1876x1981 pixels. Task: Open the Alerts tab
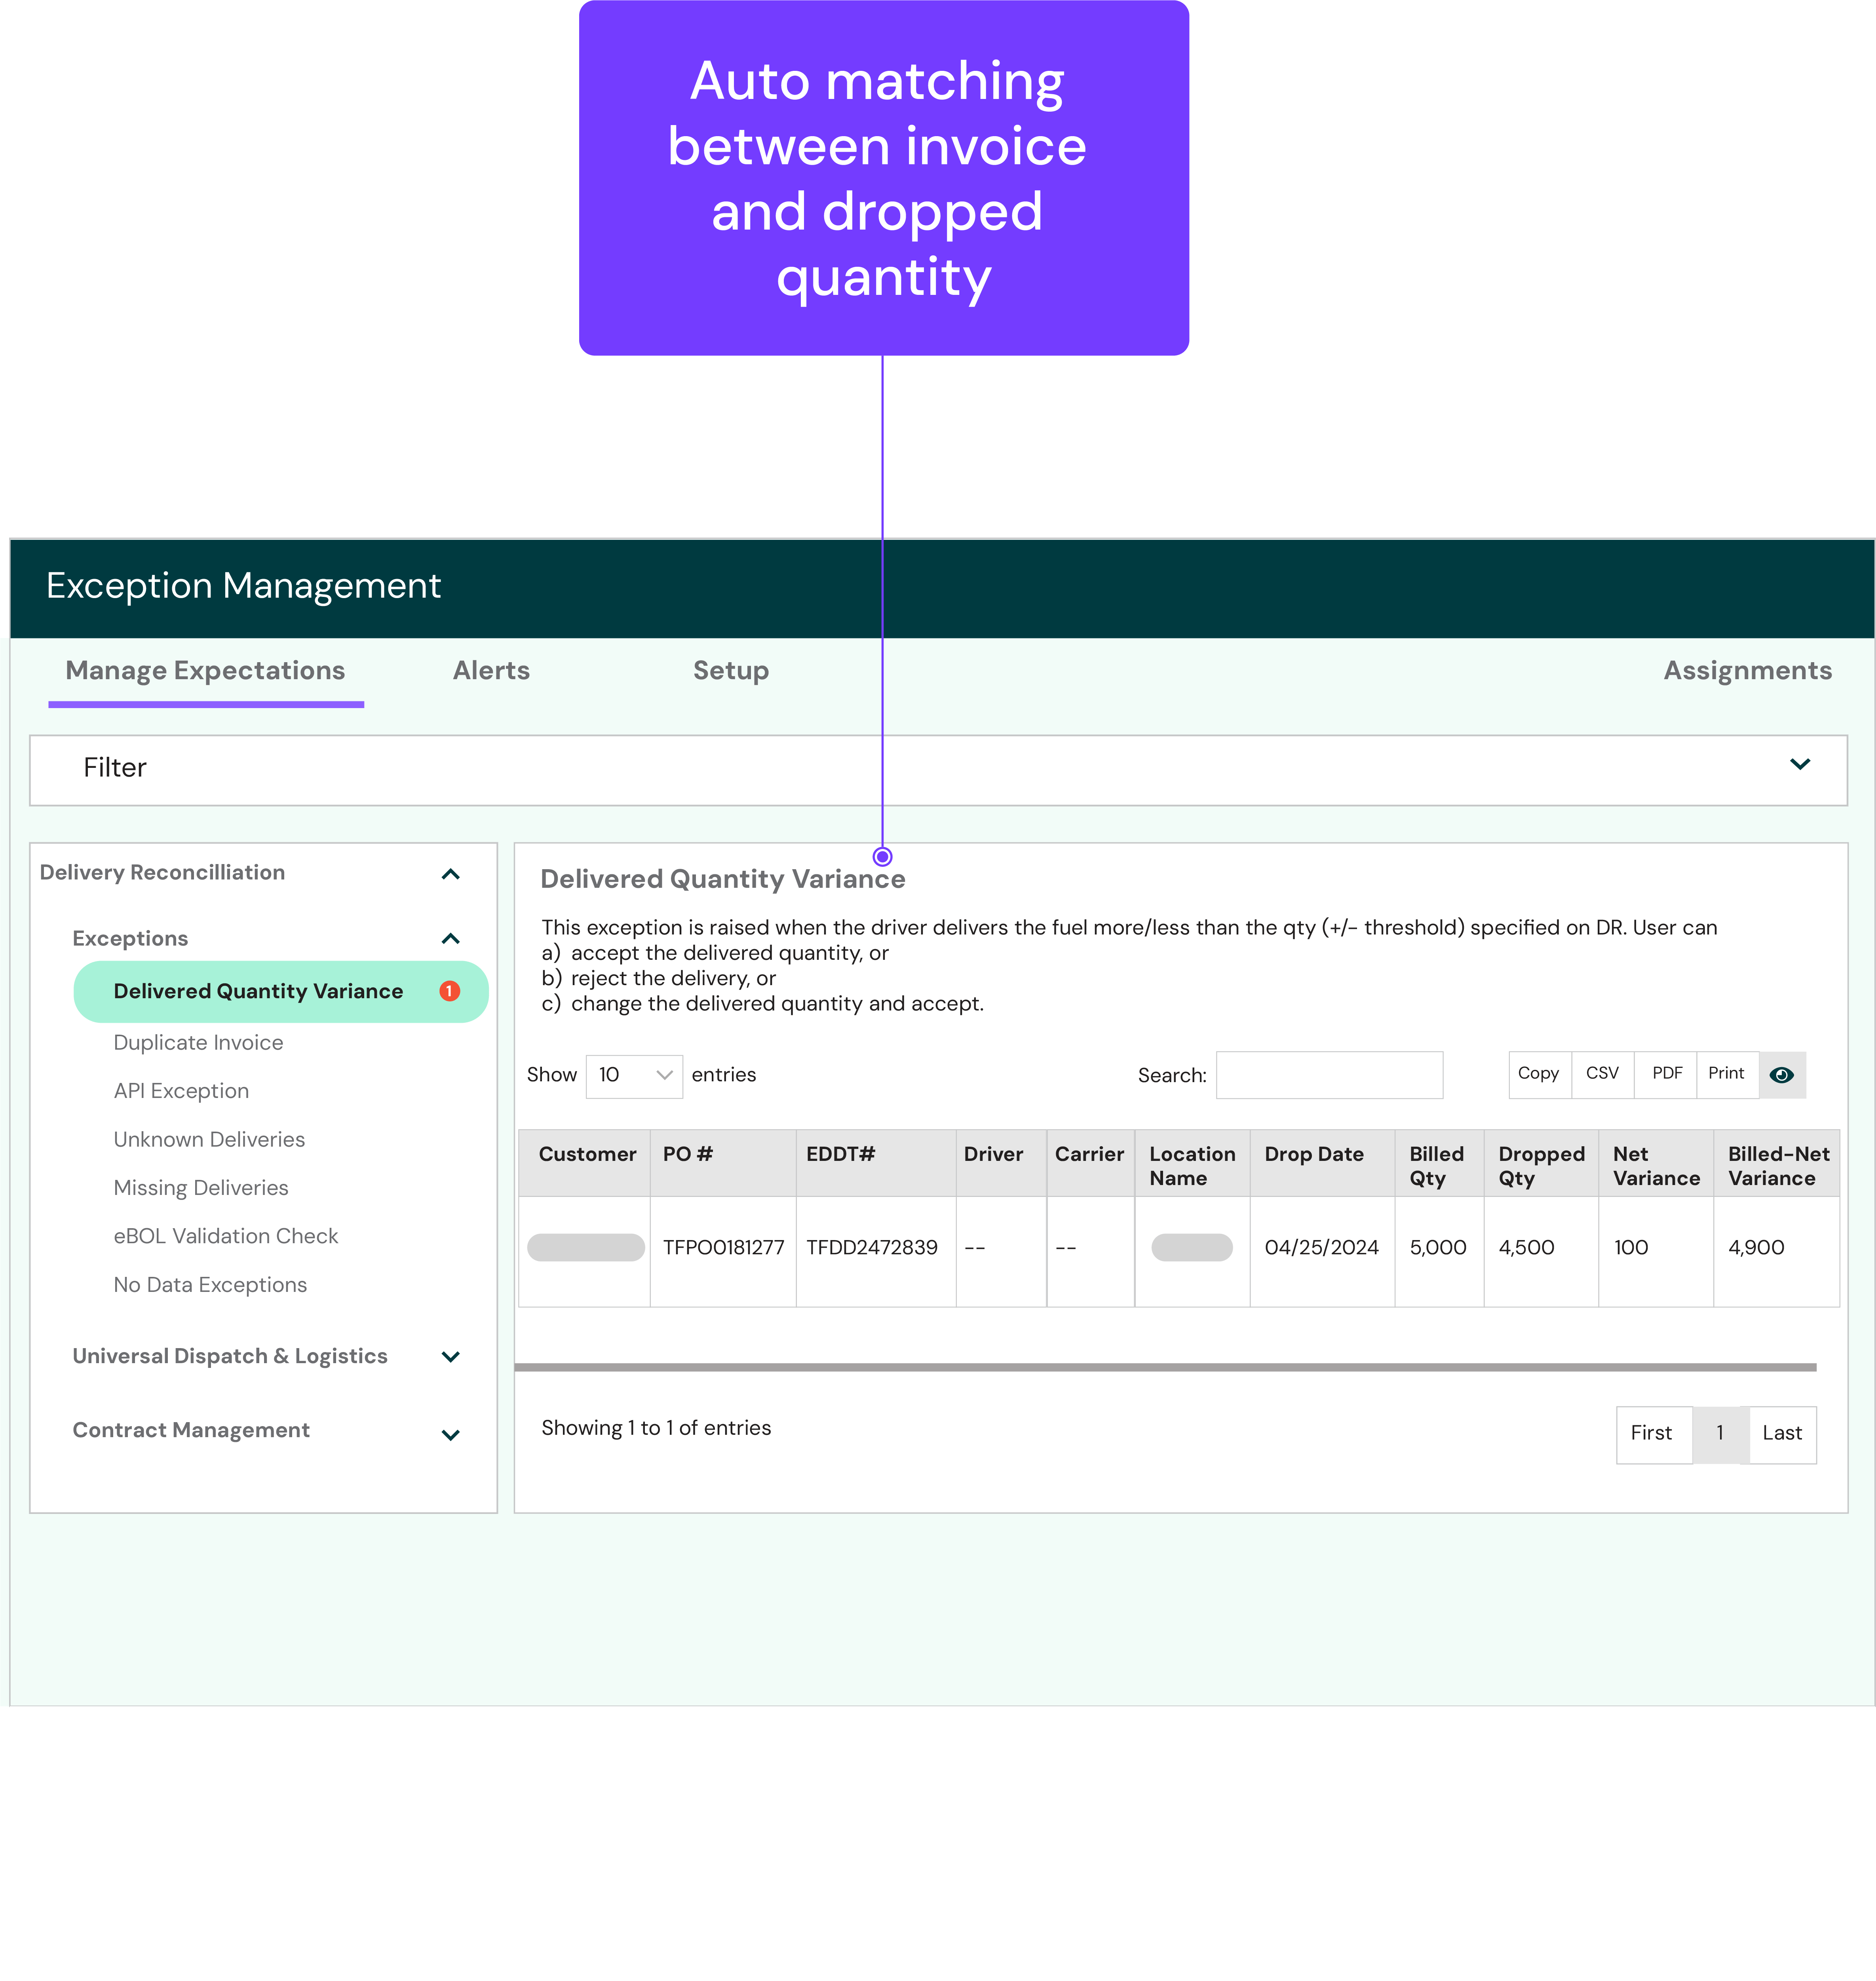pos(491,670)
